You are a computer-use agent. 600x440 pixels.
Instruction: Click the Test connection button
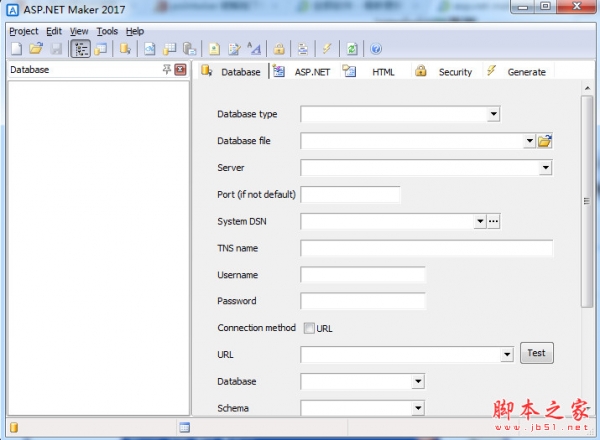(x=536, y=353)
